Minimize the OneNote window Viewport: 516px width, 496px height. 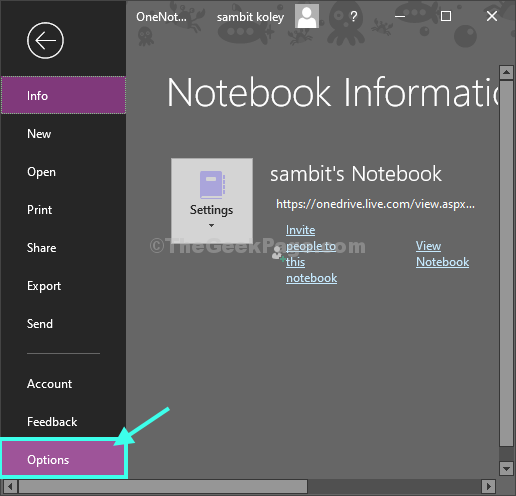click(x=400, y=16)
